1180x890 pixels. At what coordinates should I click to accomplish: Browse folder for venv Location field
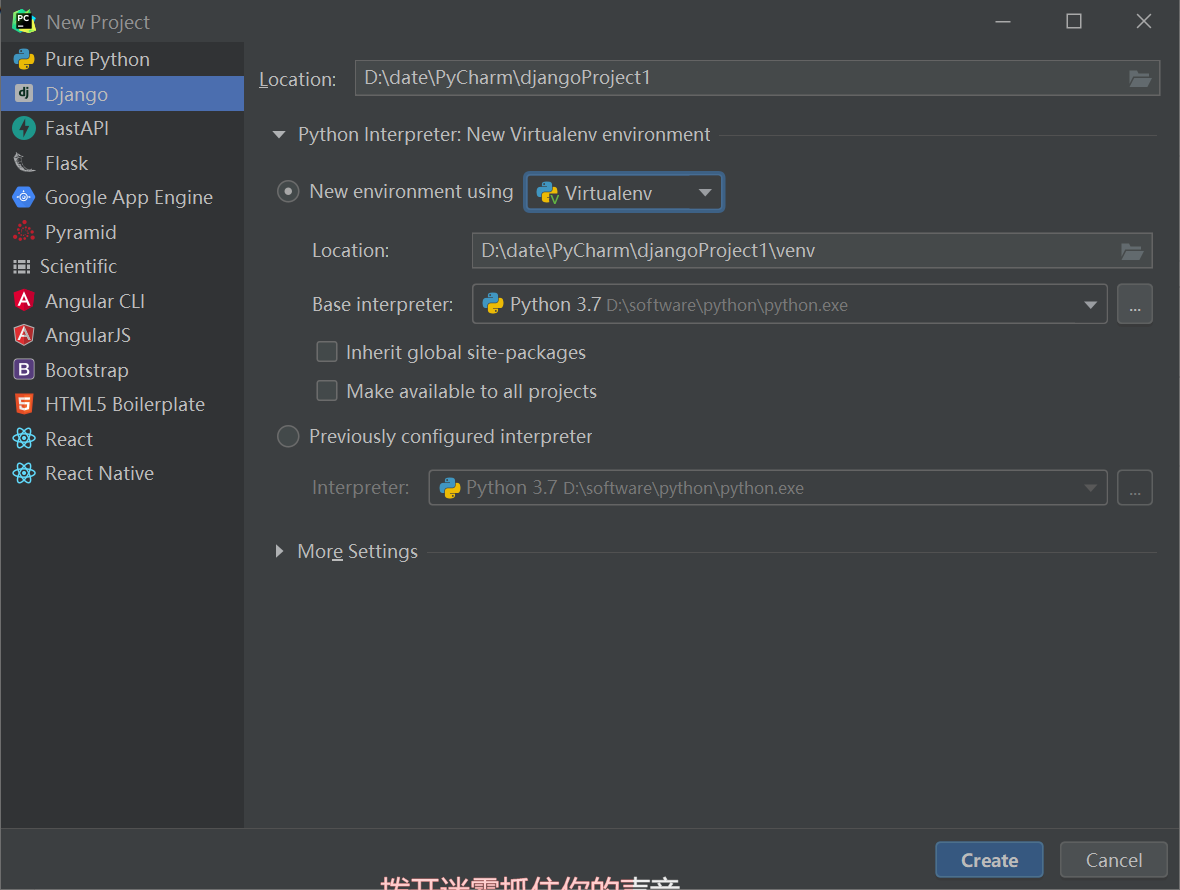pos(1133,251)
